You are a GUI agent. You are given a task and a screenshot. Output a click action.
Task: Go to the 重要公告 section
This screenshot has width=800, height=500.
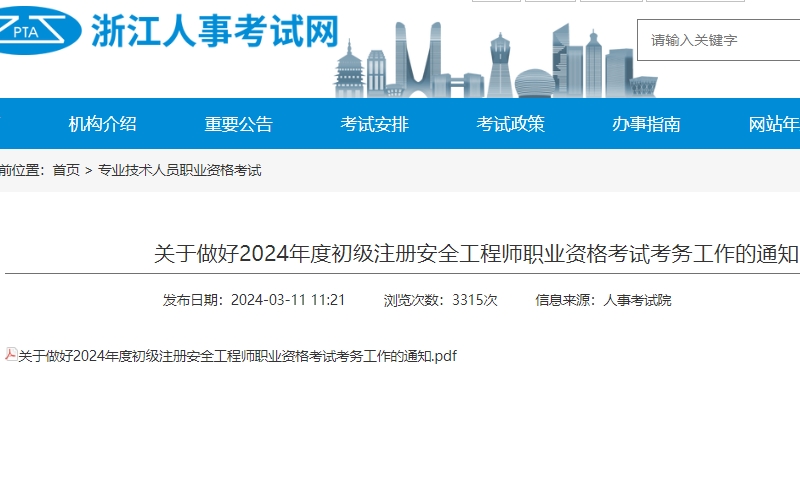(x=238, y=124)
